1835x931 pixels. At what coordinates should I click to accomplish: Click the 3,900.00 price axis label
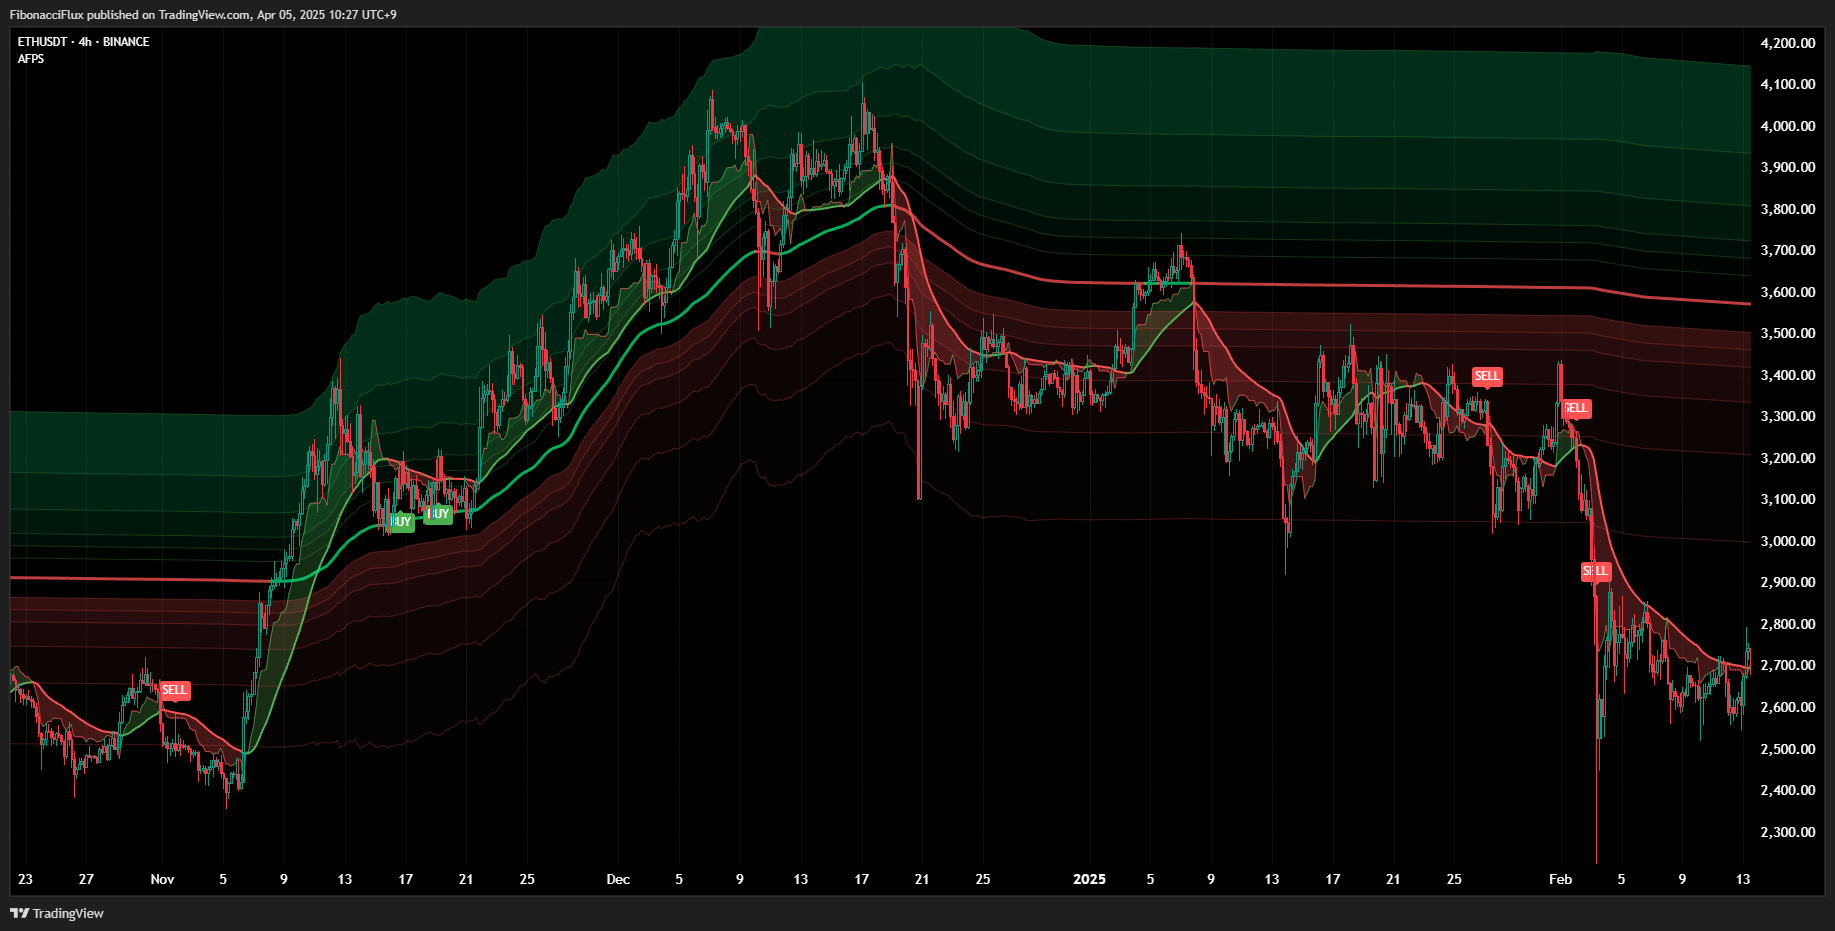1788,167
